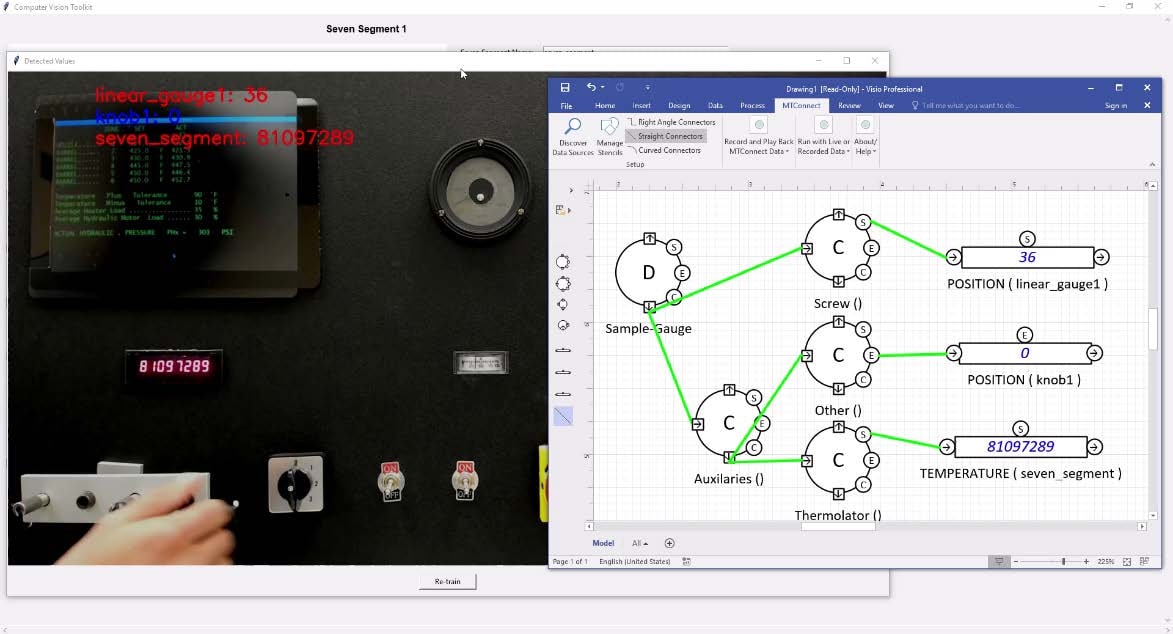This screenshot has width=1173, height=634.
Task: Switch to the Home ribbon tab
Action: click(604, 106)
